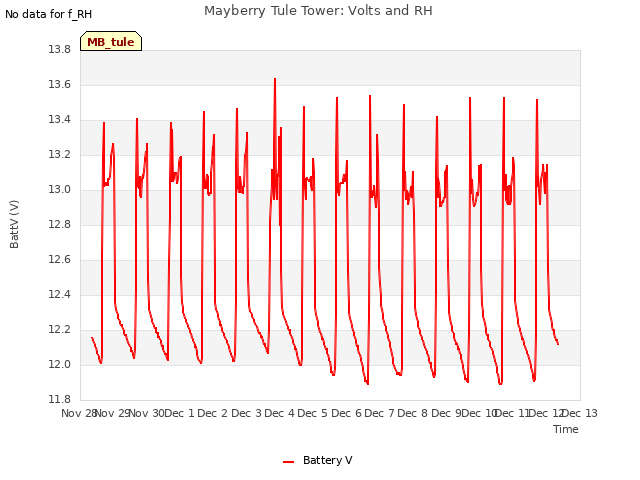Click the 'Time' x-axis label
The height and width of the screenshot is (480, 640).
tap(566, 429)
